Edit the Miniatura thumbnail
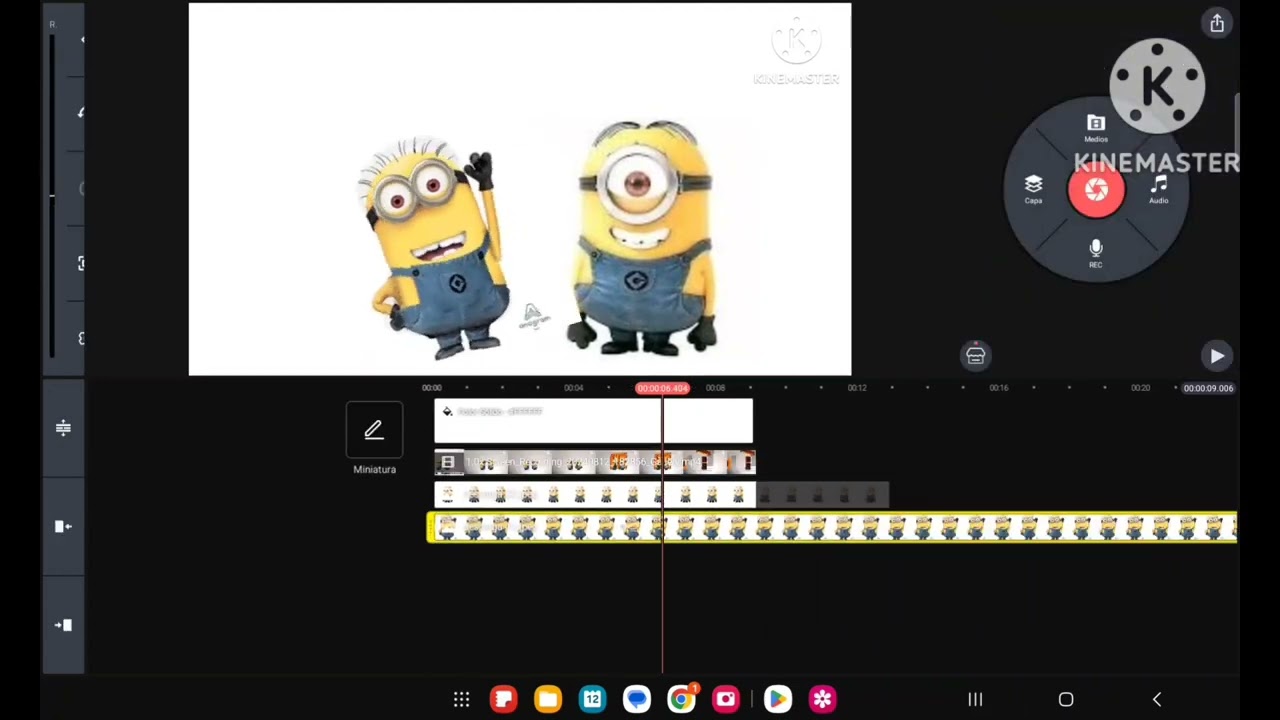1280x720 pixels. [x=374, y=430]
